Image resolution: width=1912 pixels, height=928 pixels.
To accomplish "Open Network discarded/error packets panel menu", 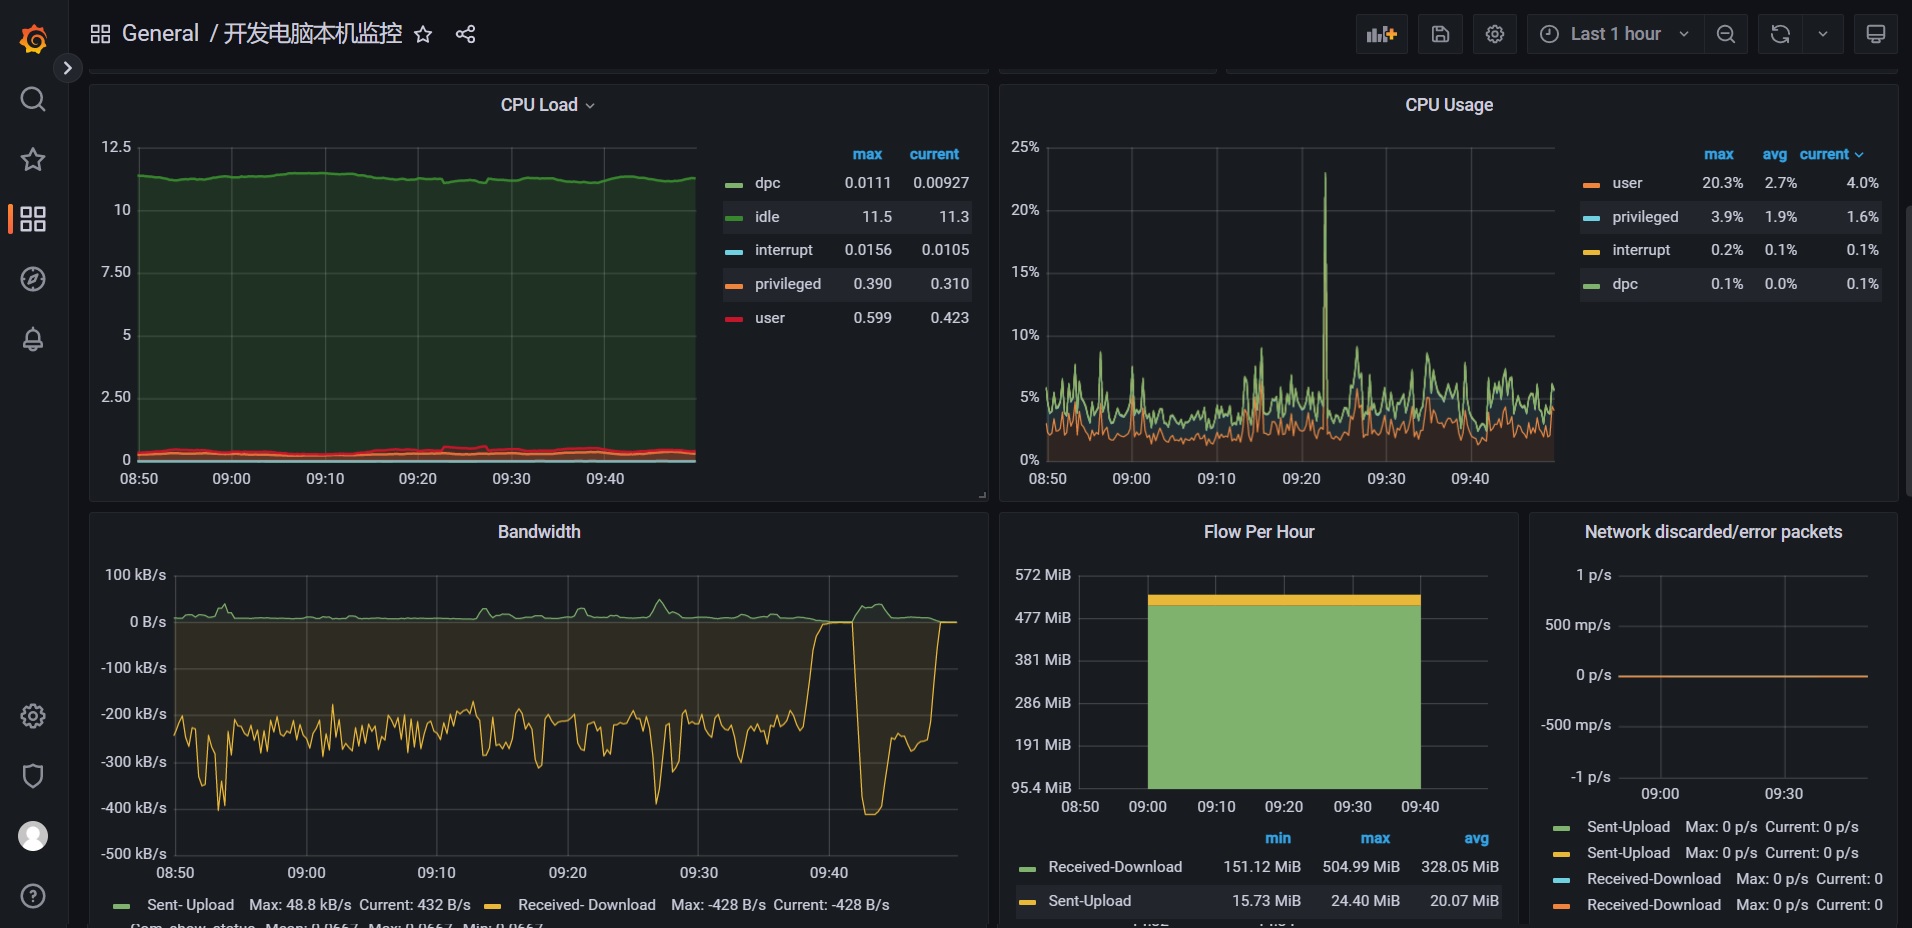I will [1713, 532].
